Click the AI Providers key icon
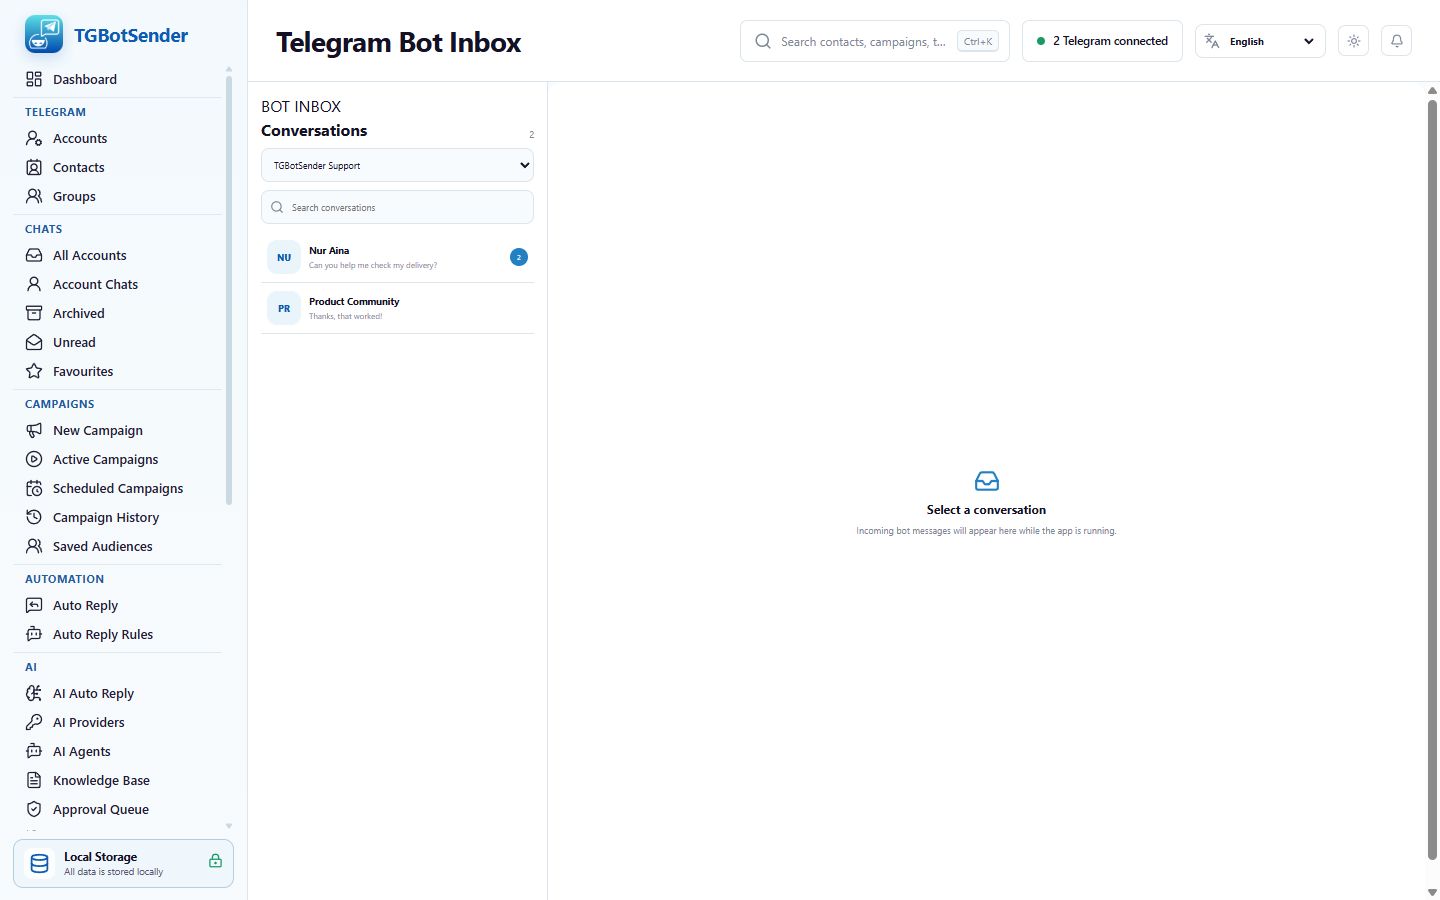Image resolution: width=1440 pixels, height=900 pixels. [34, 722]
